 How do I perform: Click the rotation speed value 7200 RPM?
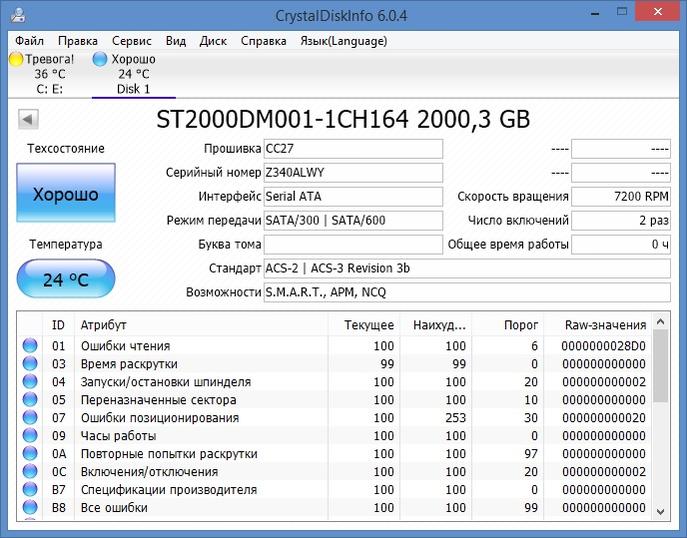621,196
